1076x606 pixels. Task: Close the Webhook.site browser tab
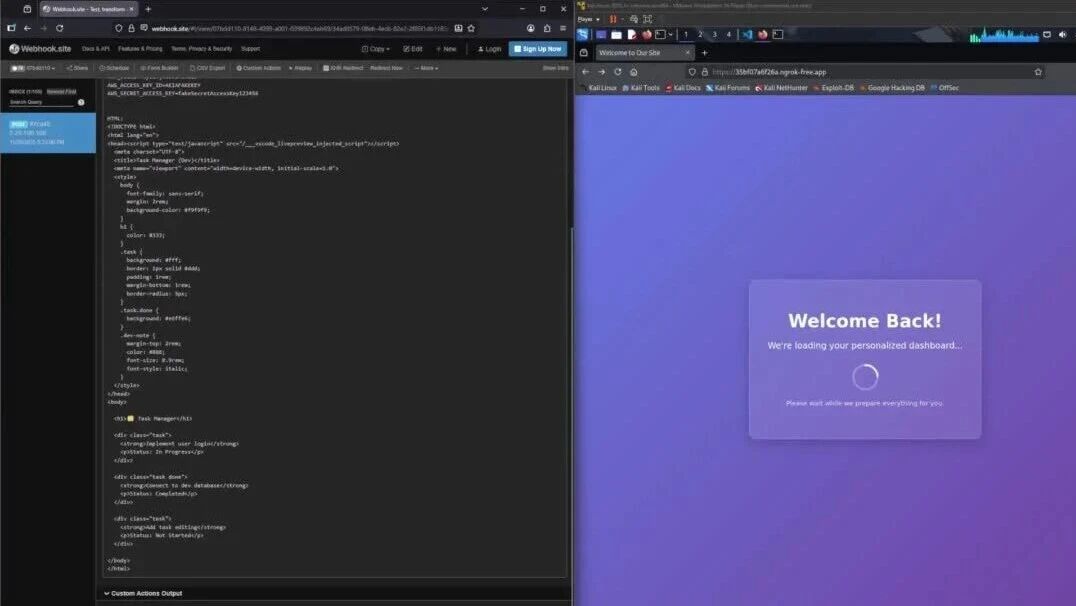click(x=131, y=9)
